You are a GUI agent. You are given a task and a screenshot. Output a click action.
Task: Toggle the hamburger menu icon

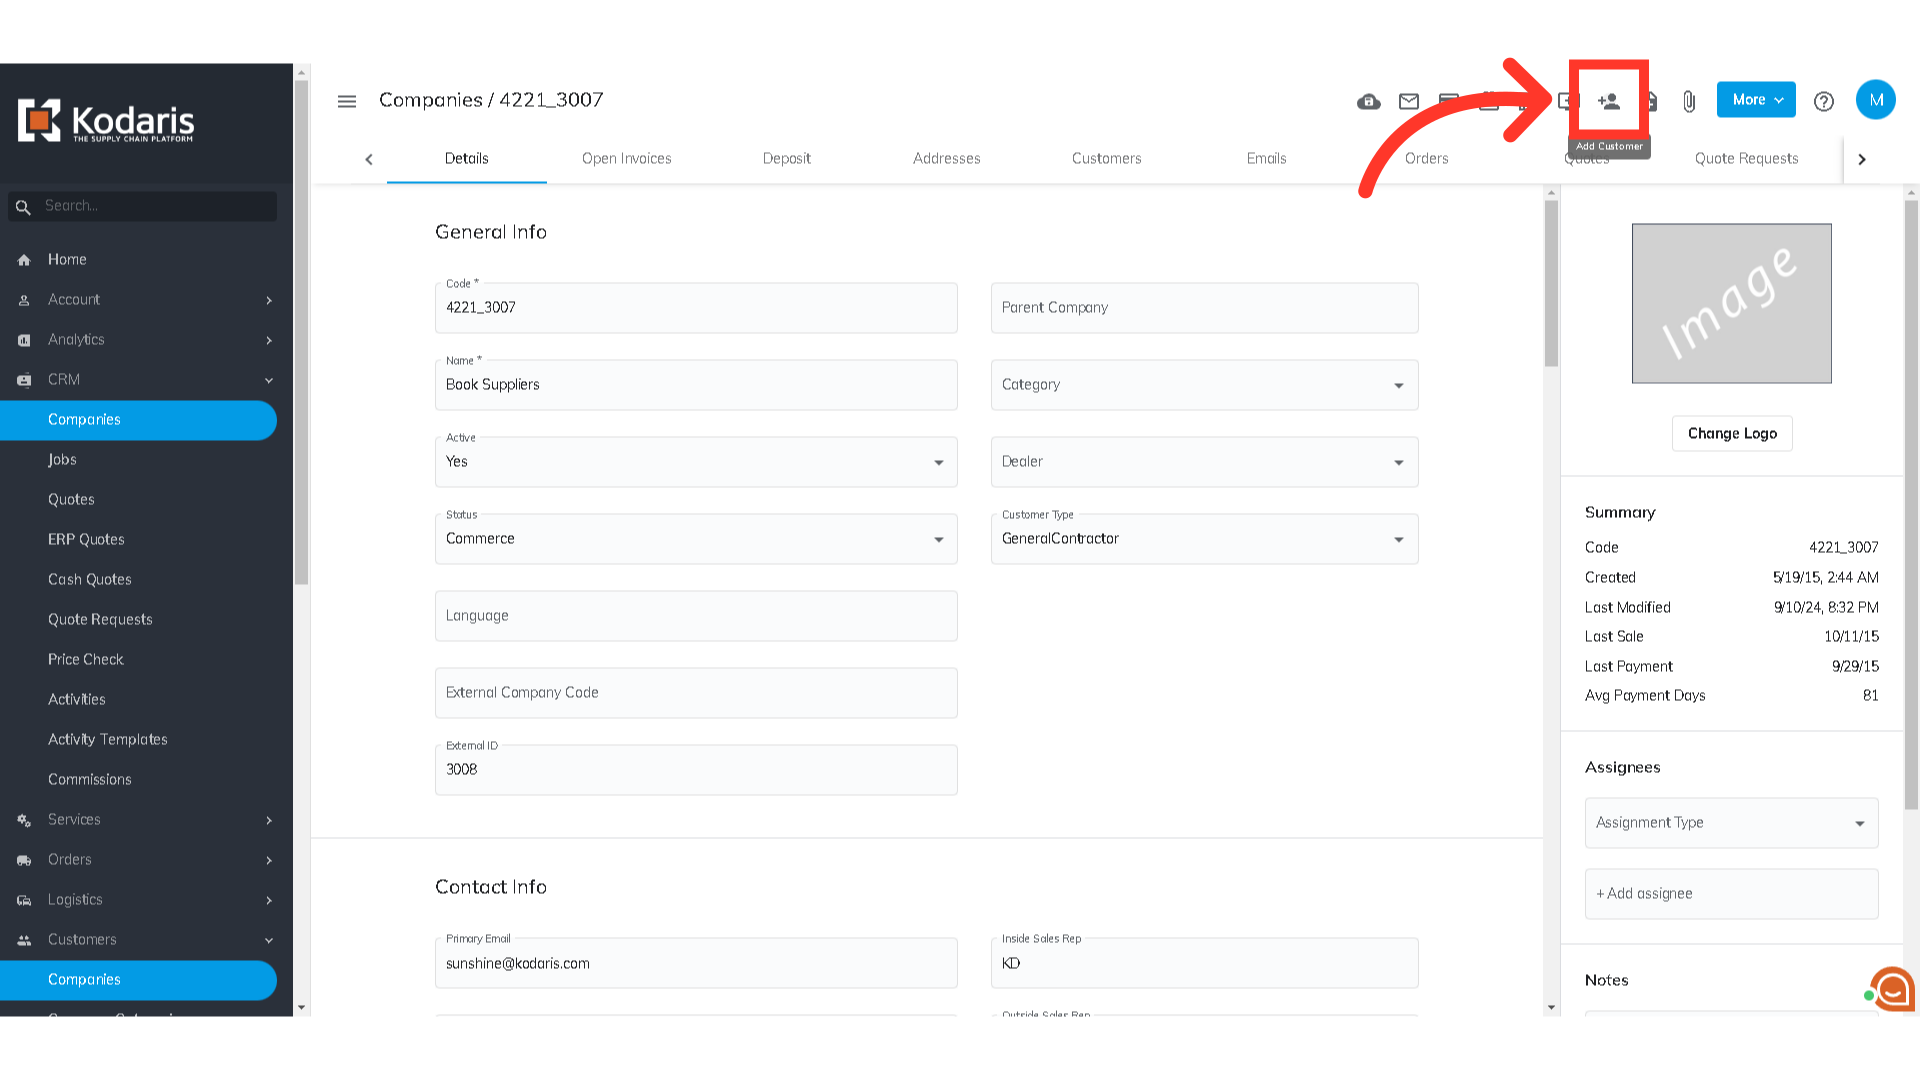[347, 101]
